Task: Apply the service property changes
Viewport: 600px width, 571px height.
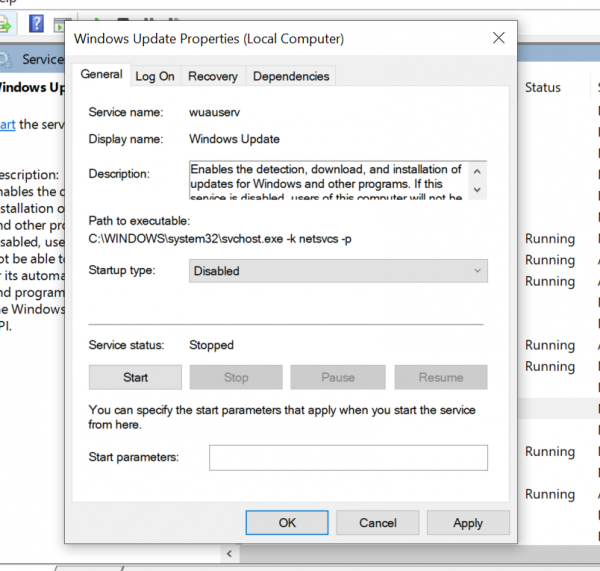Action: pyautogui.click(x=467, y=522)
